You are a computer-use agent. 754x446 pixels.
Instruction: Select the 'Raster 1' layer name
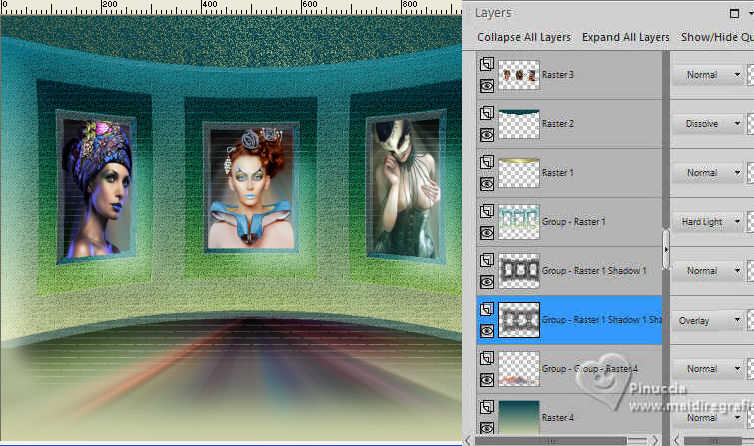(557, 173)
